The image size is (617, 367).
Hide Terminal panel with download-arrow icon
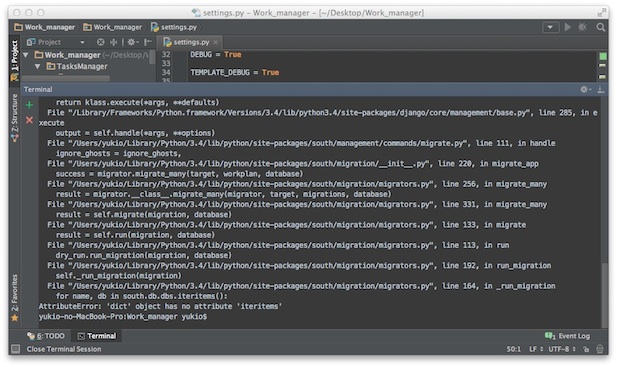(x=600, y=90)
